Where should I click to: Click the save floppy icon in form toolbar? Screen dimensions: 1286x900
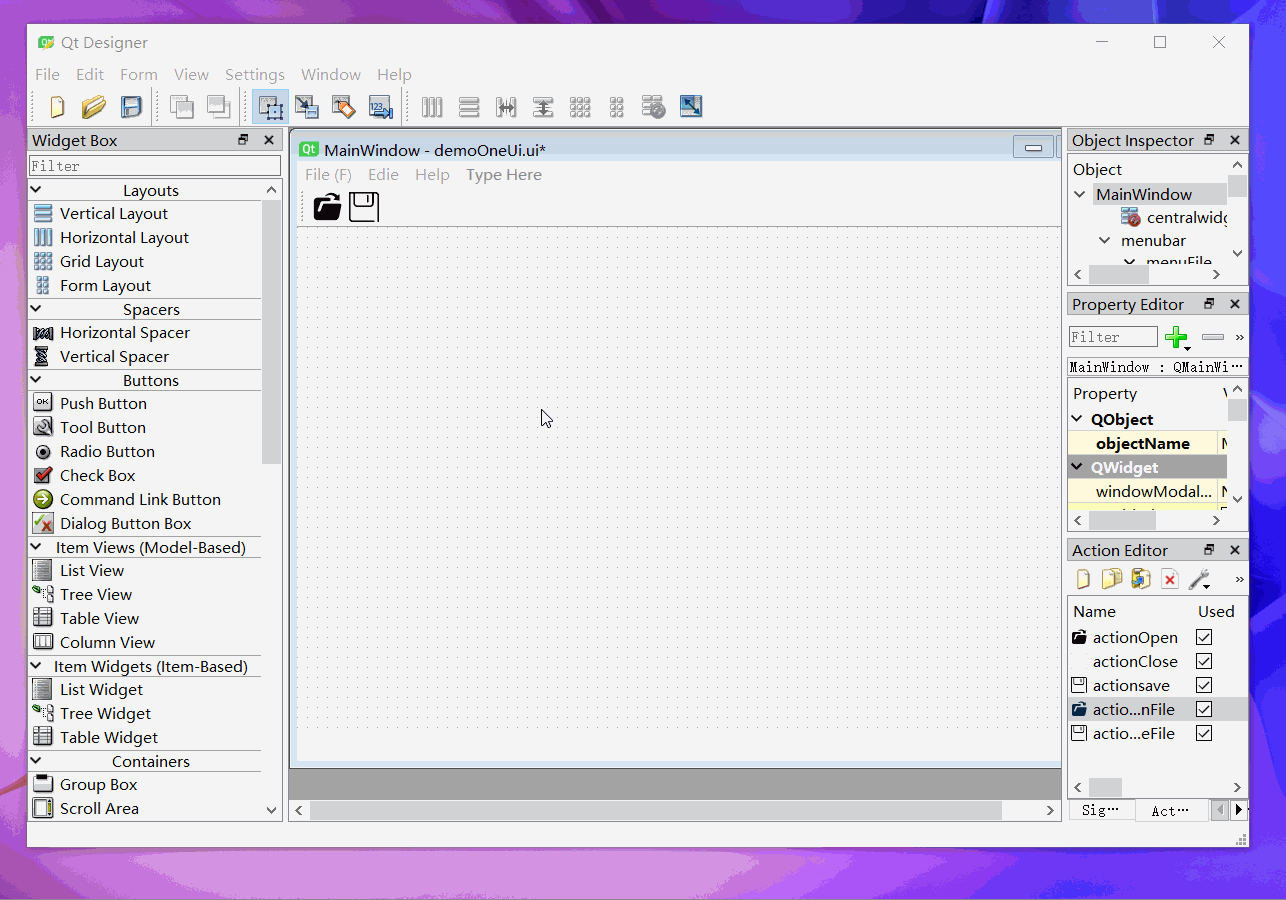click(x=364, y=207)
